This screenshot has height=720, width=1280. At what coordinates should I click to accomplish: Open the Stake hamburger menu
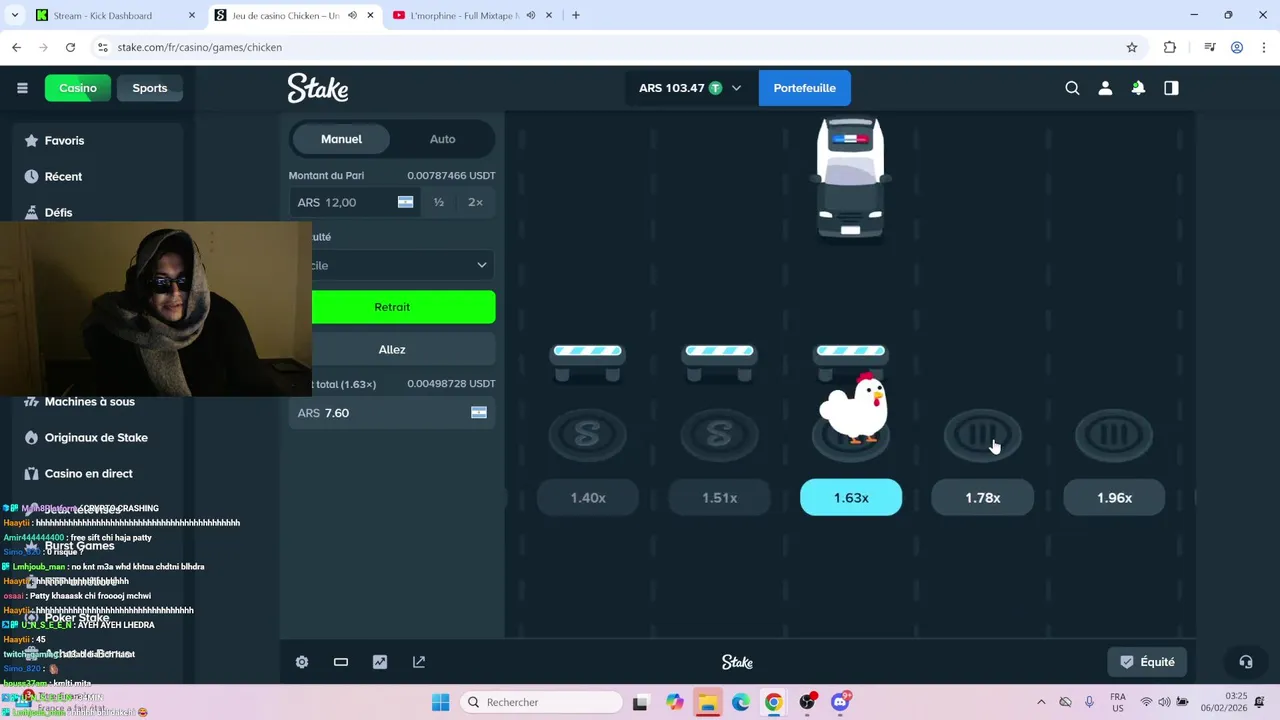[x=22, y=88]
